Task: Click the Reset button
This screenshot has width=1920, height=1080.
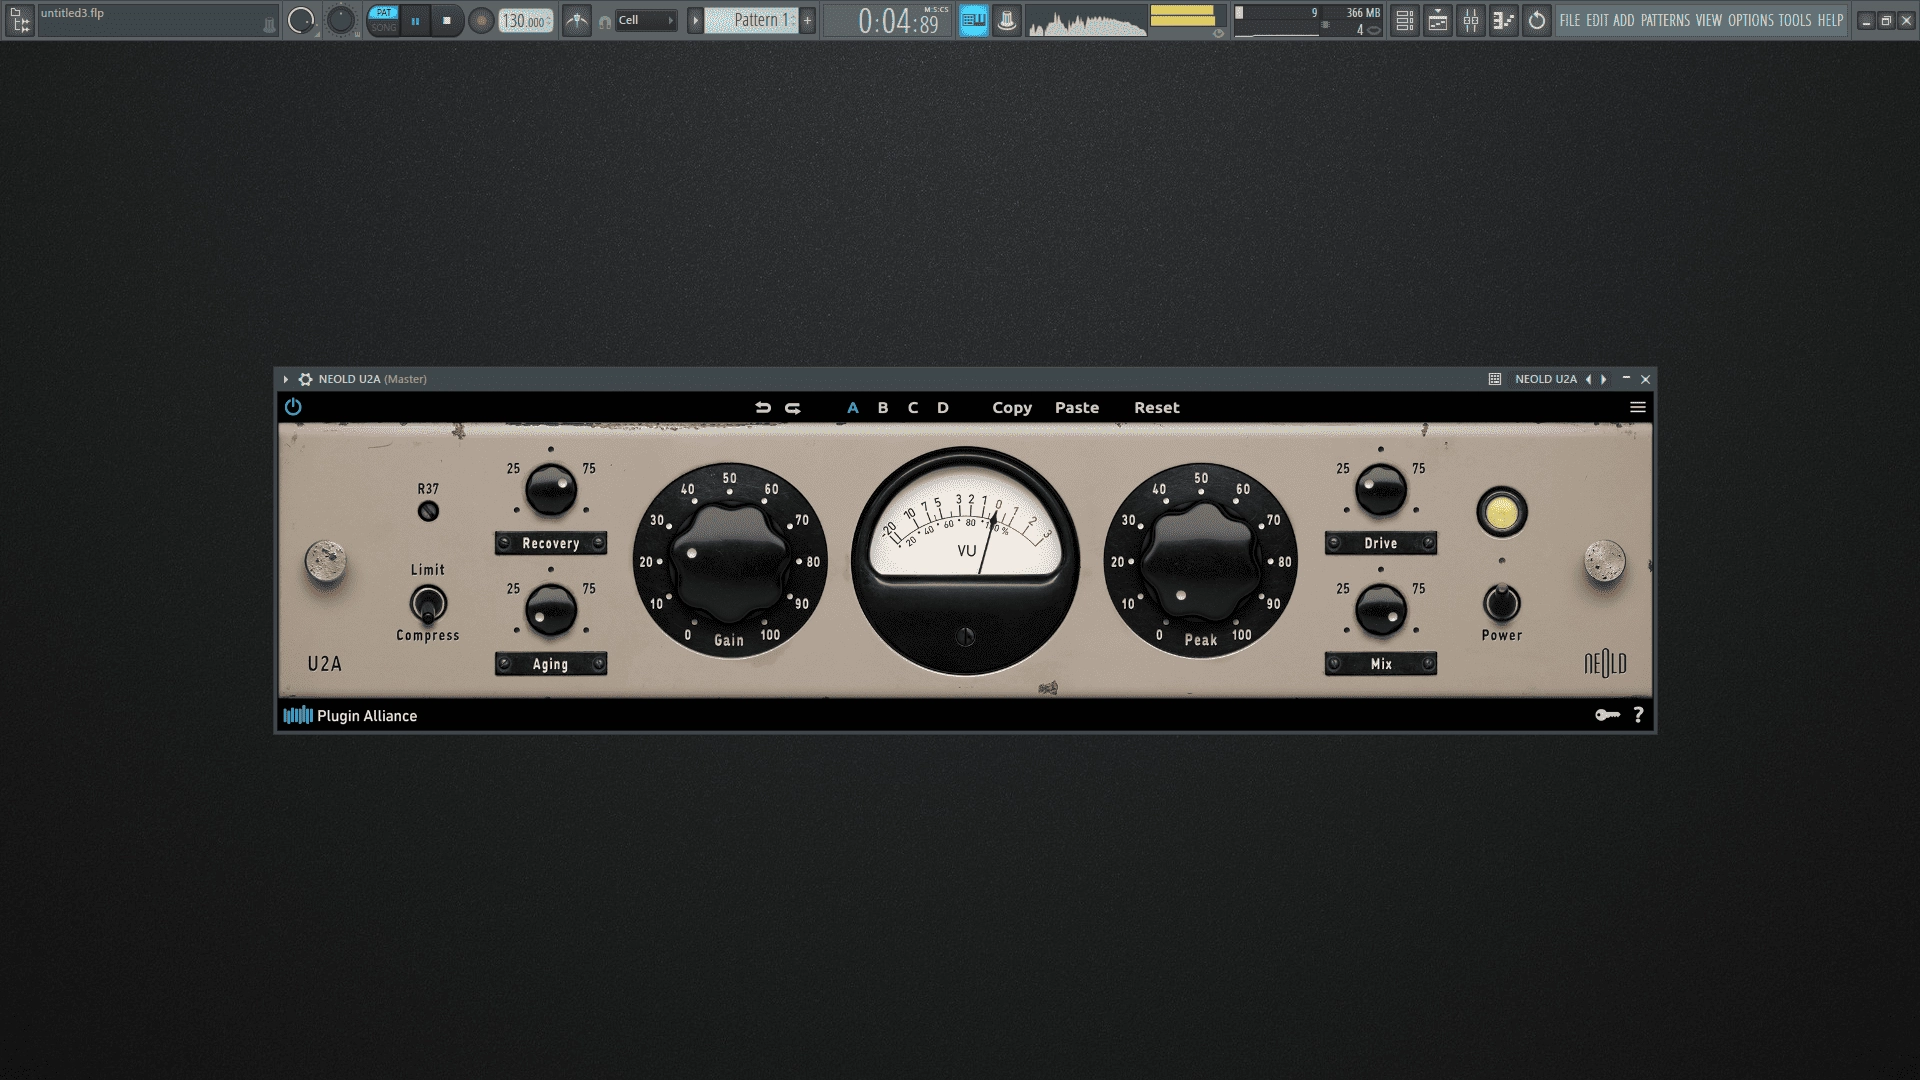Action: click(1157, 408)
